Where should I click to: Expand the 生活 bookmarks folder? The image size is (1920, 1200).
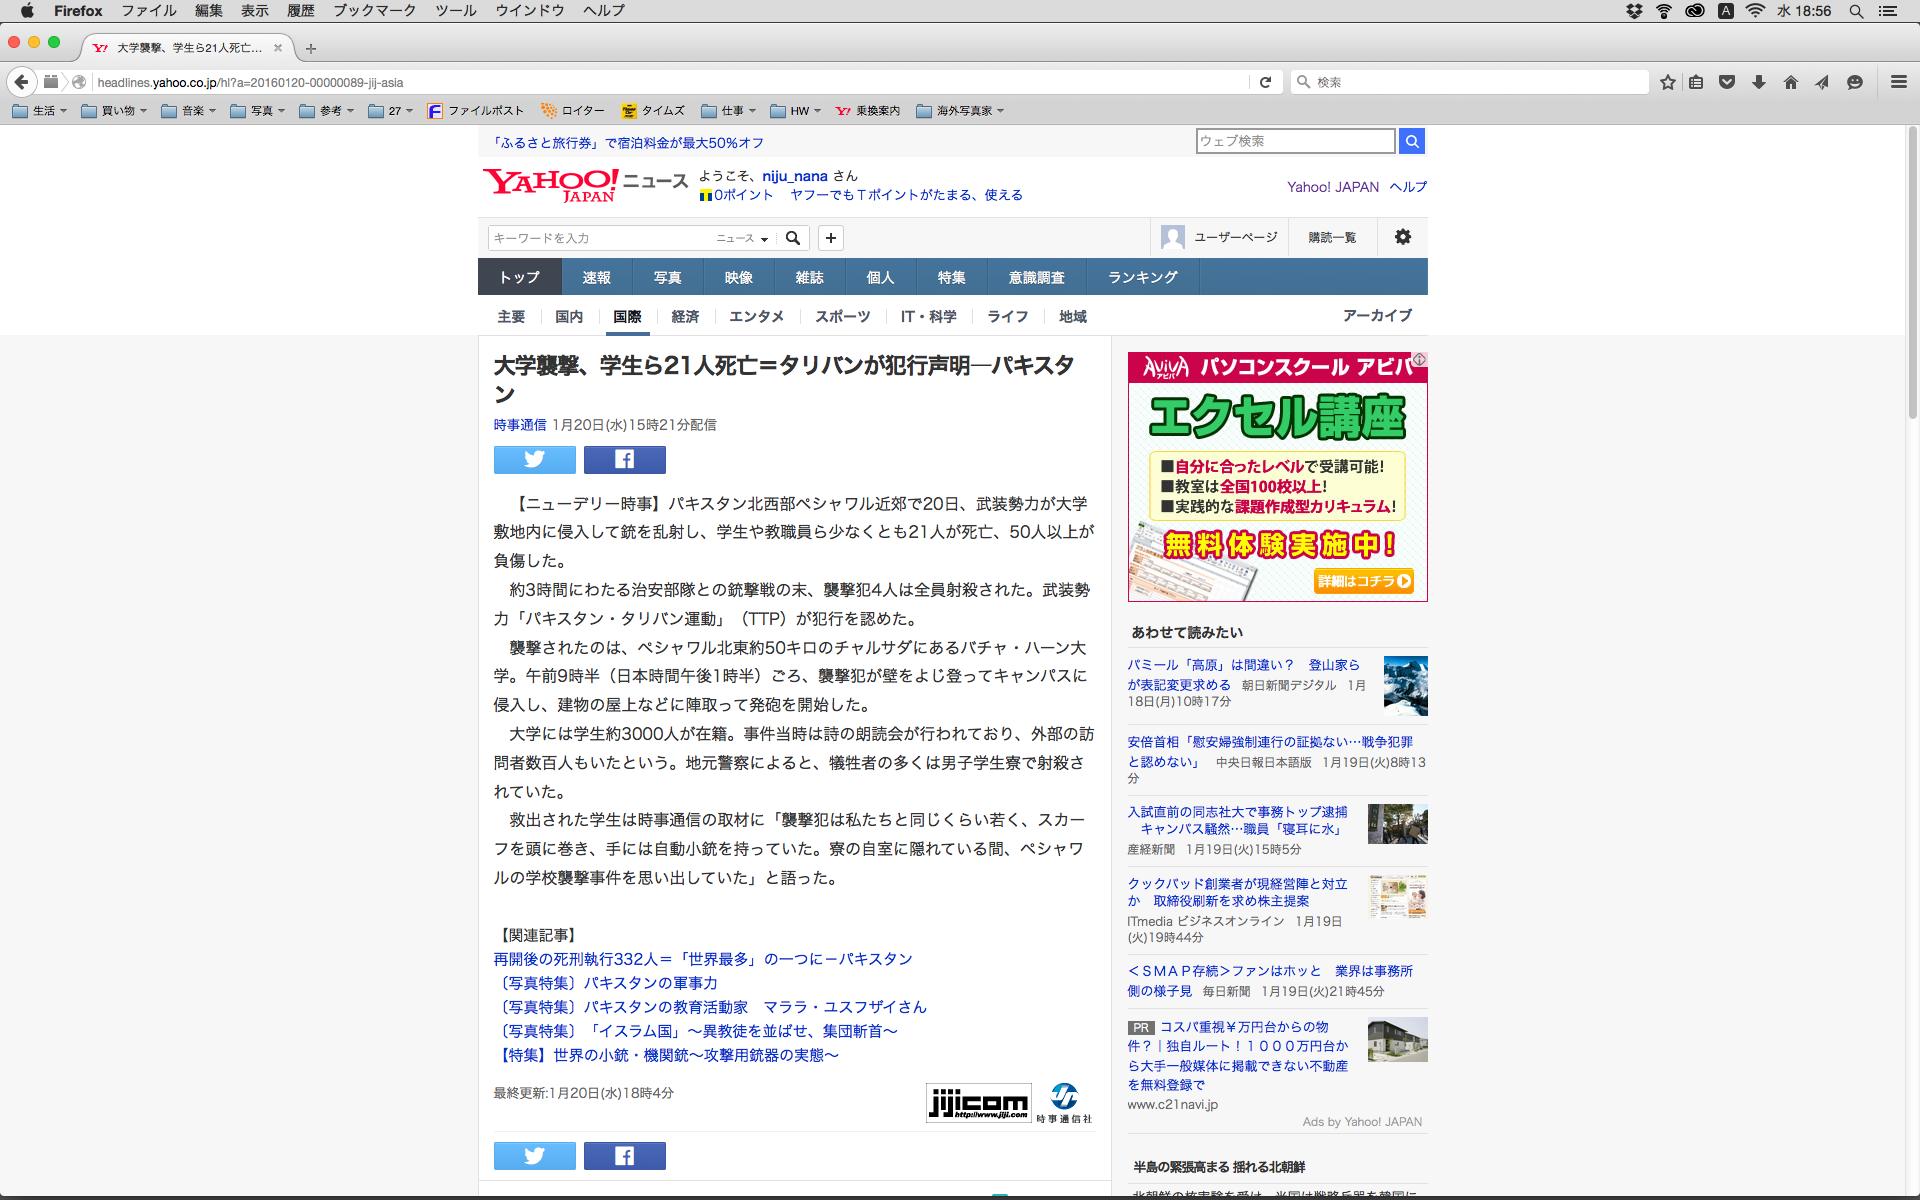(40, 111)
